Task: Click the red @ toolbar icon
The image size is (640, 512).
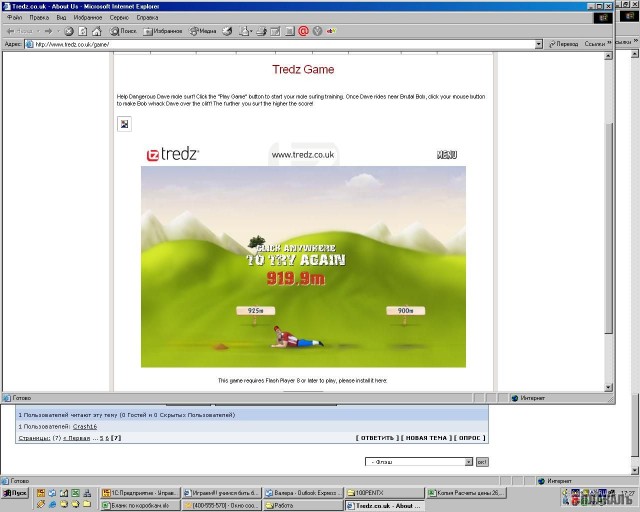Action: (303, 31)
